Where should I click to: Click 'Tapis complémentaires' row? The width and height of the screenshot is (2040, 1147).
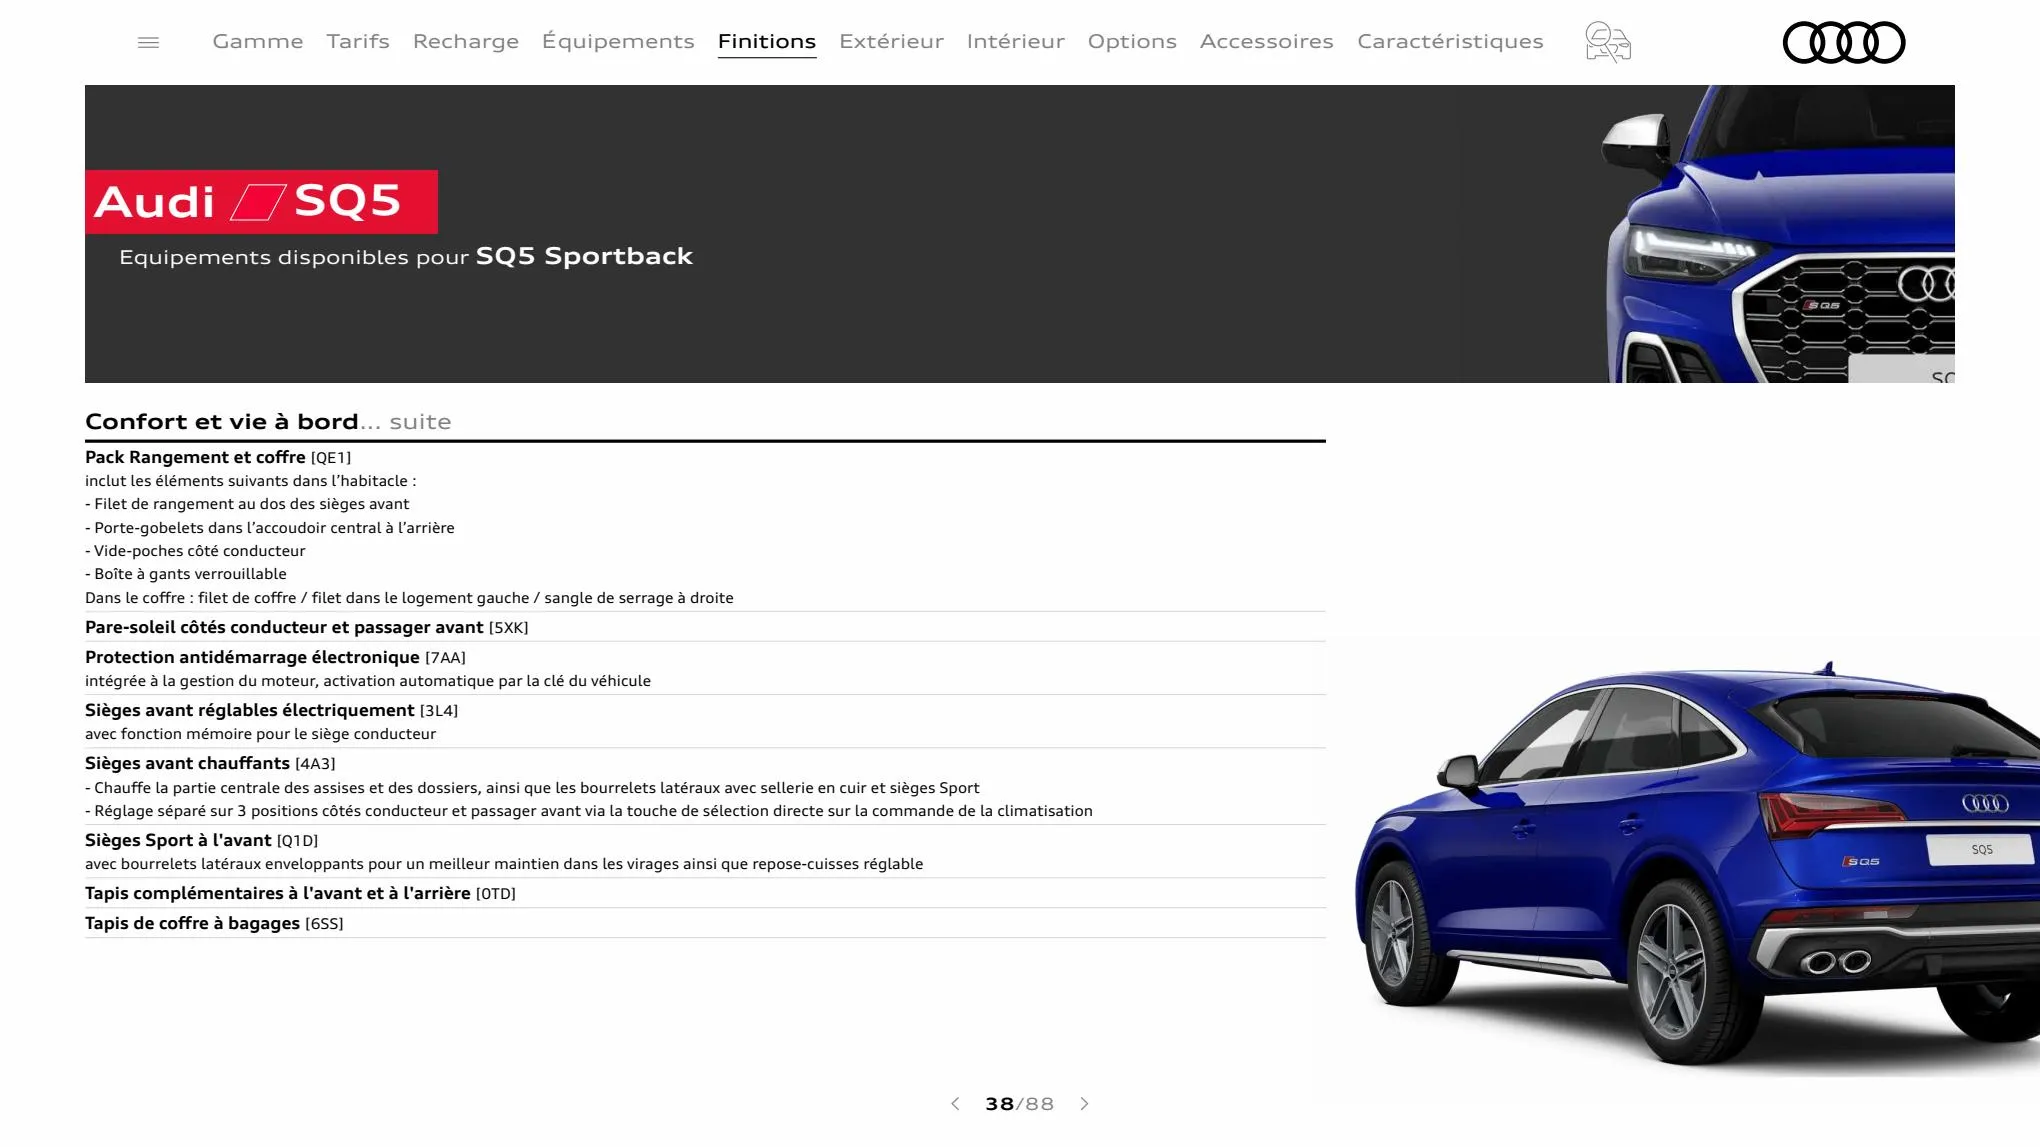[705, 893]
